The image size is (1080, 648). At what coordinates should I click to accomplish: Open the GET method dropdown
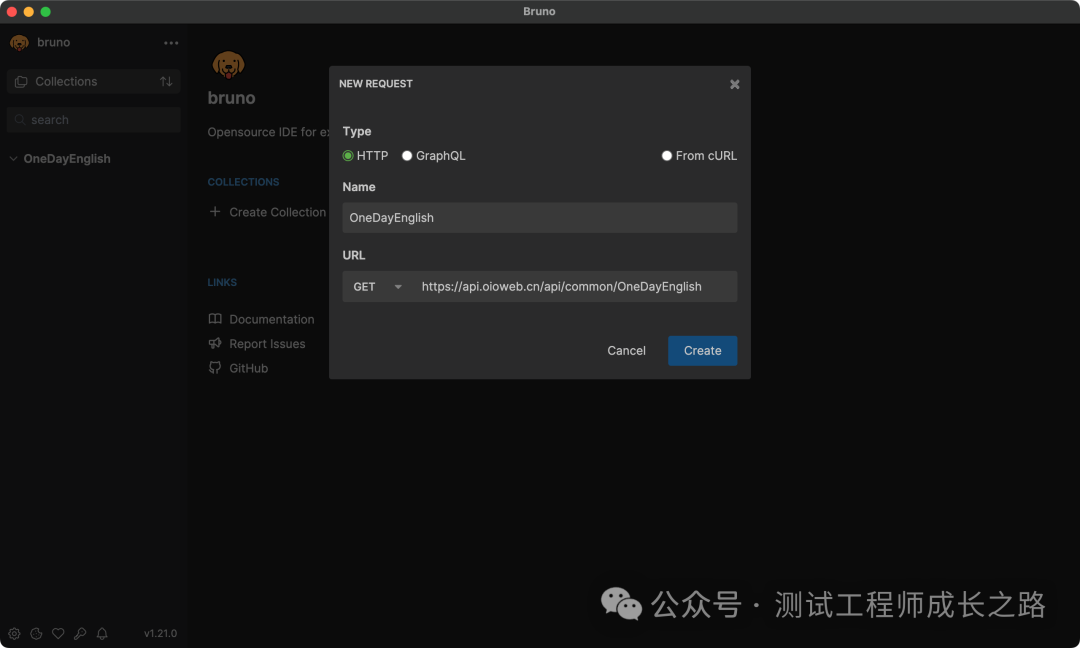coord(377,286)
